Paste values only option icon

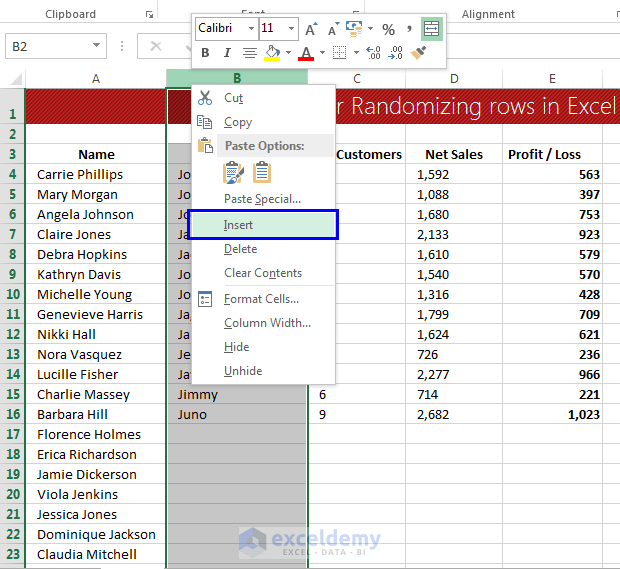click(x=262, y=173)
